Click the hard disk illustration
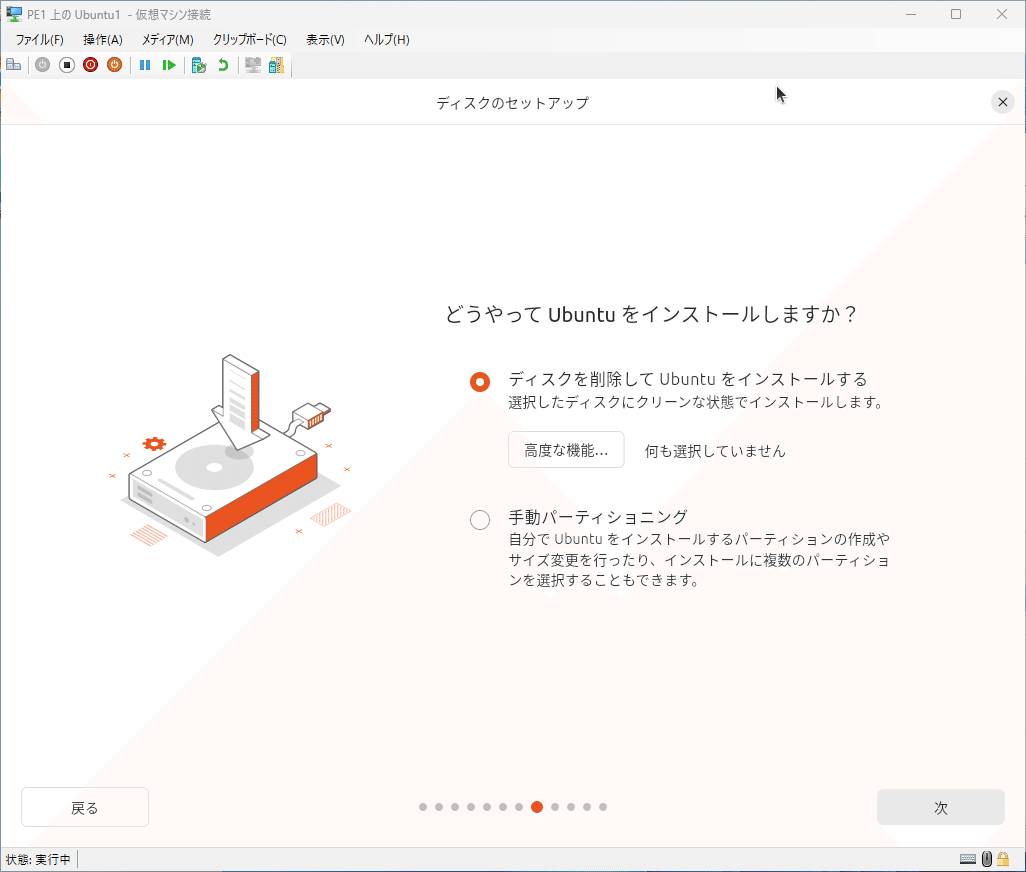Viewport: 1026px width, 872px height. tap(230, 456)
